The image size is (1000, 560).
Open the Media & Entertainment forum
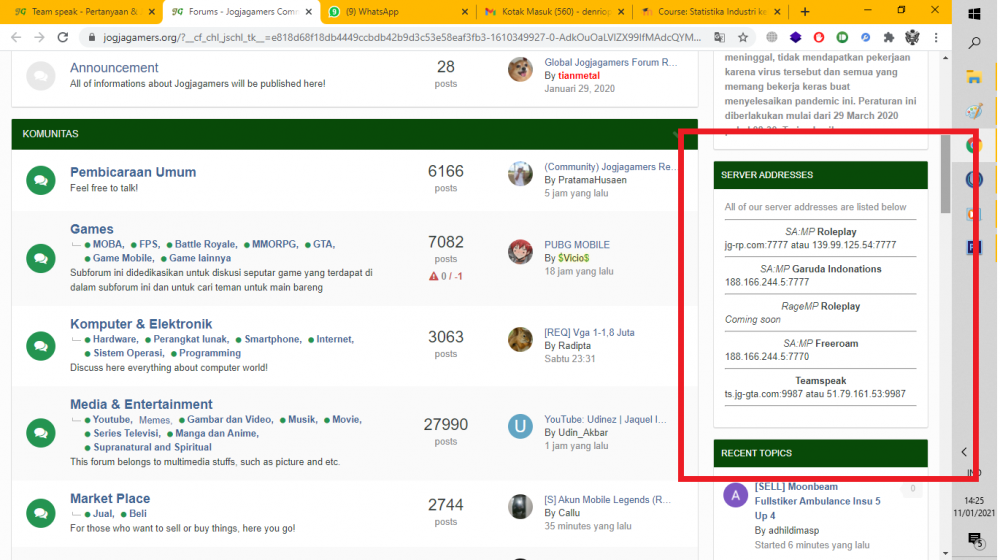(x=141, y=404)
